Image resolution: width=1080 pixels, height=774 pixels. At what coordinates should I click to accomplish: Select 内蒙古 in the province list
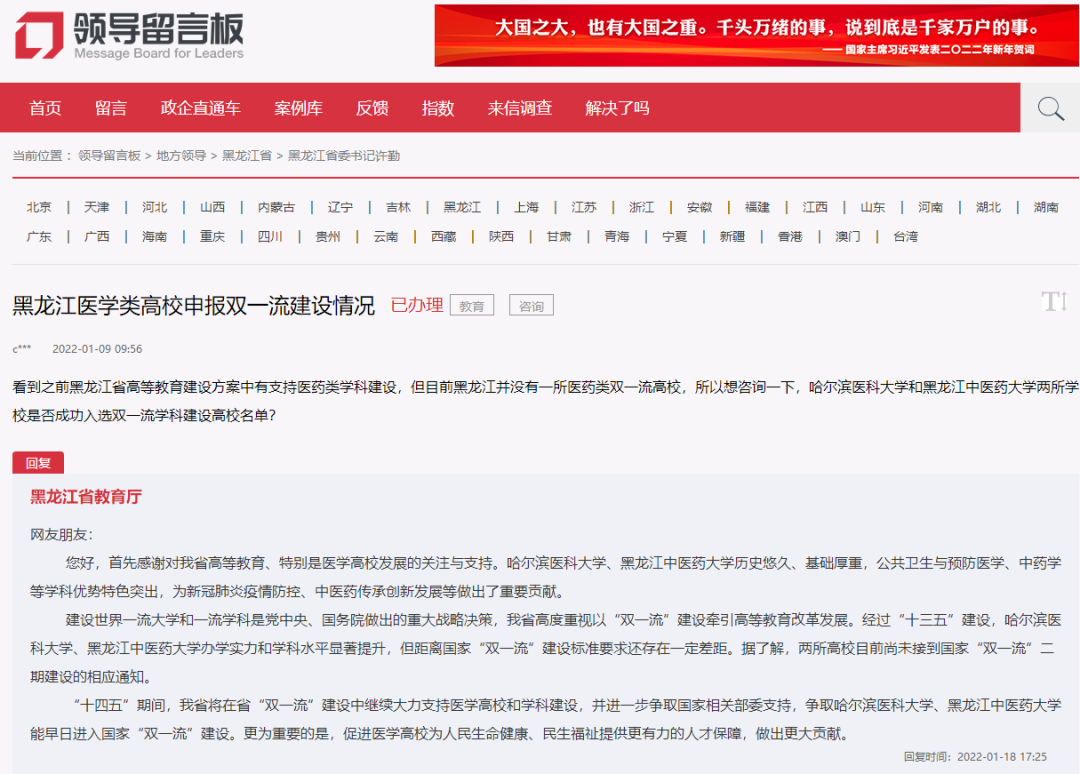pos(276,207)
